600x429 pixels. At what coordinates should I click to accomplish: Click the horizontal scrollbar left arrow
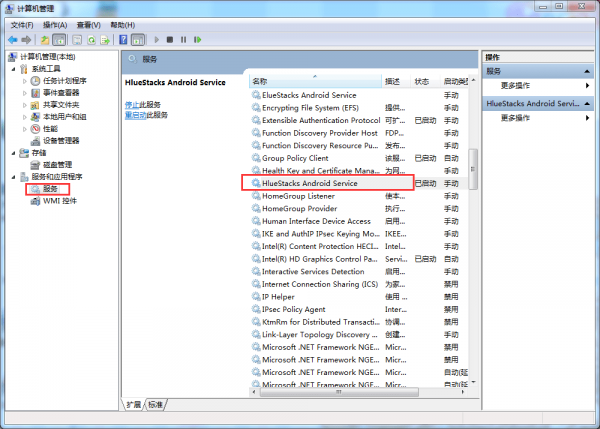[x=254, y=392]
